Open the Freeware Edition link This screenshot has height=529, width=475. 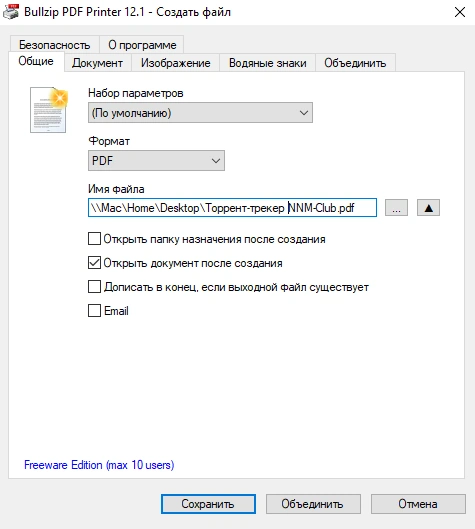[x=99, y=465]
